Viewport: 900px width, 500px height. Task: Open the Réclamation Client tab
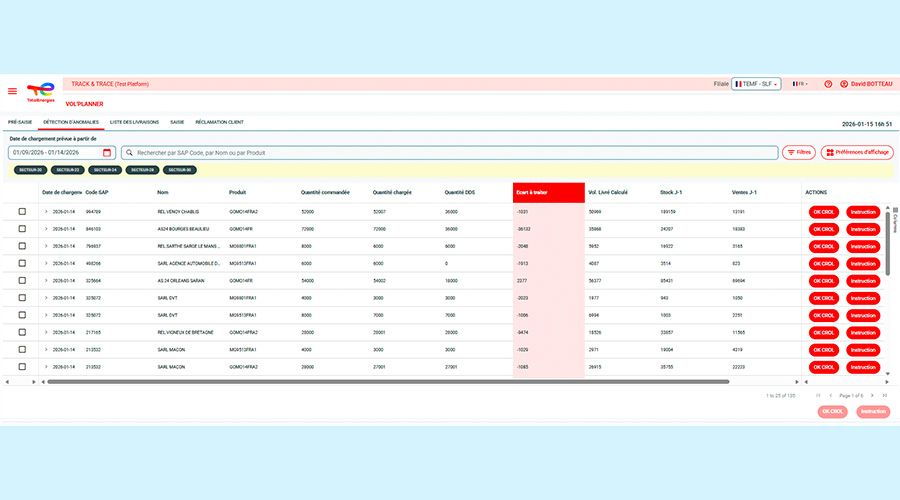point(219,122)
